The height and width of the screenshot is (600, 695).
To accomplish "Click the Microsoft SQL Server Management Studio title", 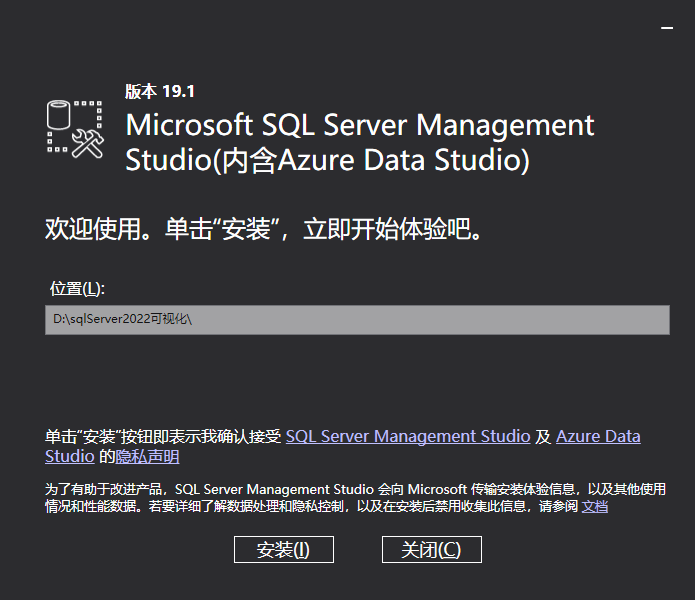I will click(359, 142).
